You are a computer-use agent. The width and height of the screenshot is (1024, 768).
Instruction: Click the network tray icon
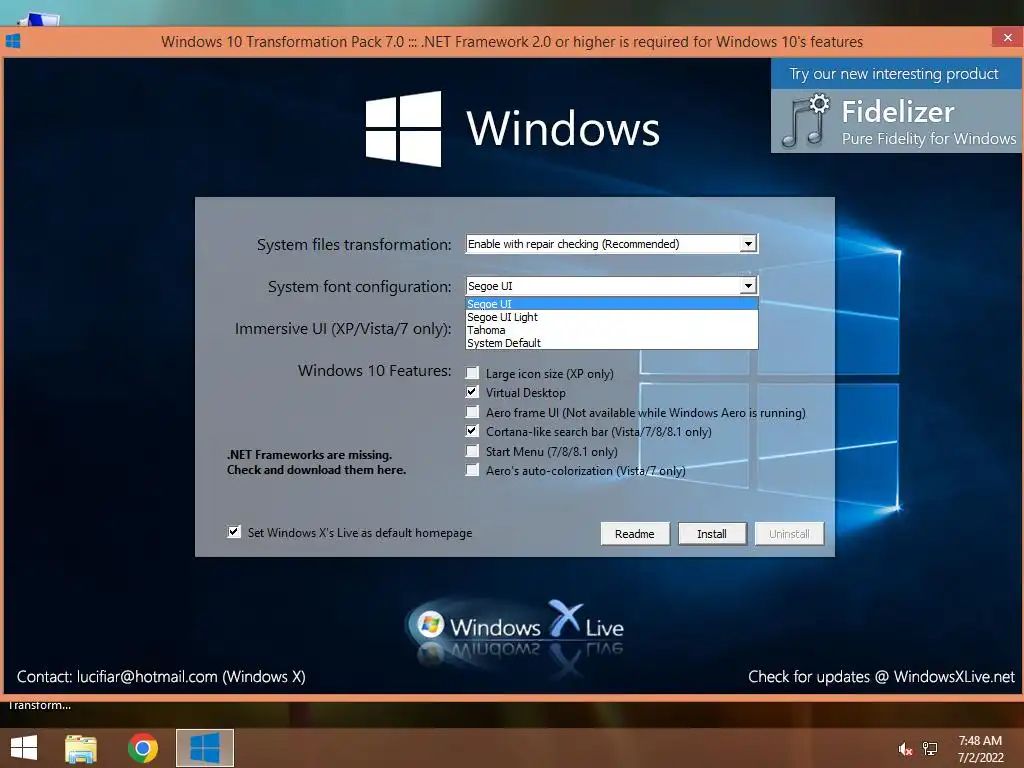(930, 749)
